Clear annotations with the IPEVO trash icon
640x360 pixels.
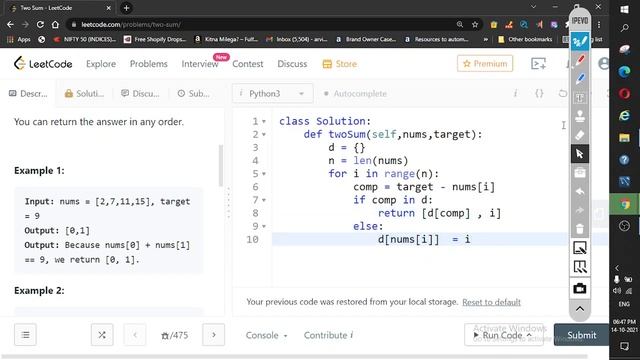pyautogui.click(x=580, y=229)
